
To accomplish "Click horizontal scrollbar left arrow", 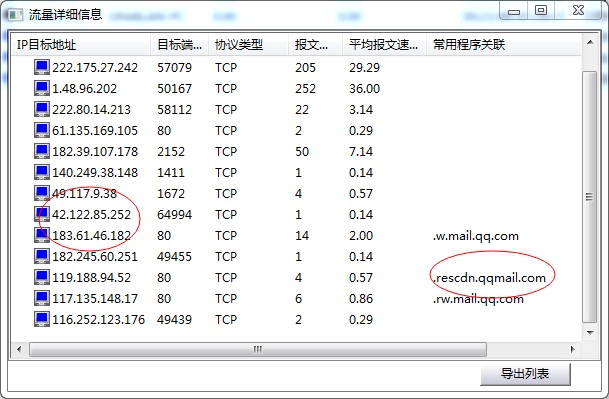I will [x=19, y=349].
